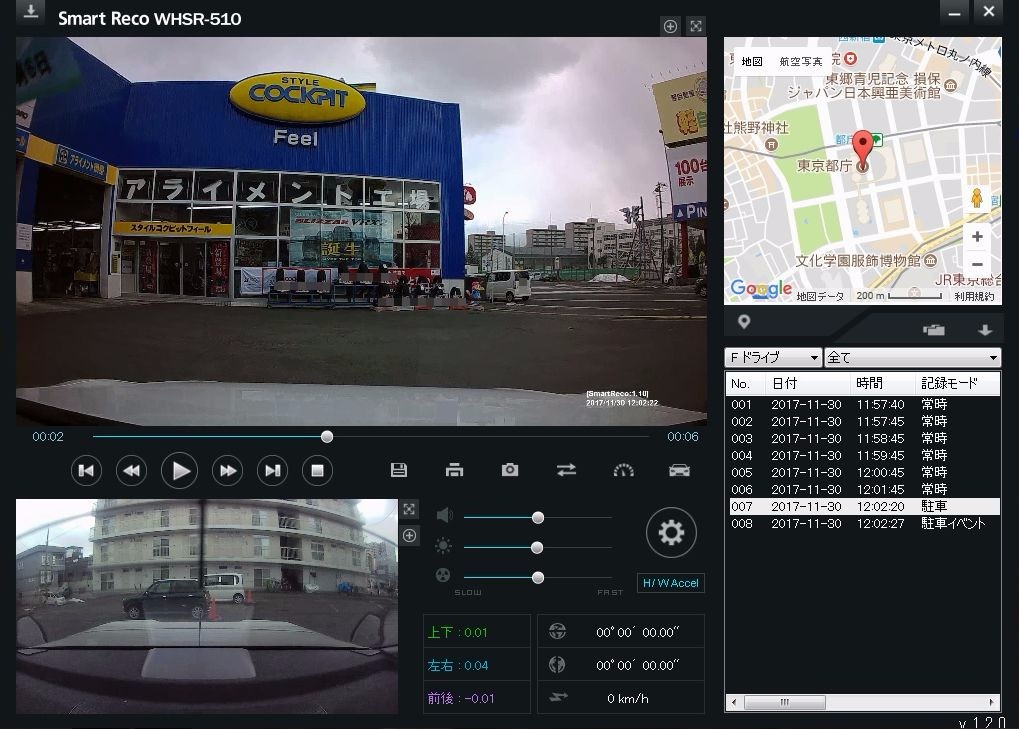Click the save floppy disk icon
Screen dimensions: 1019x729
click(x=398, y=470)
